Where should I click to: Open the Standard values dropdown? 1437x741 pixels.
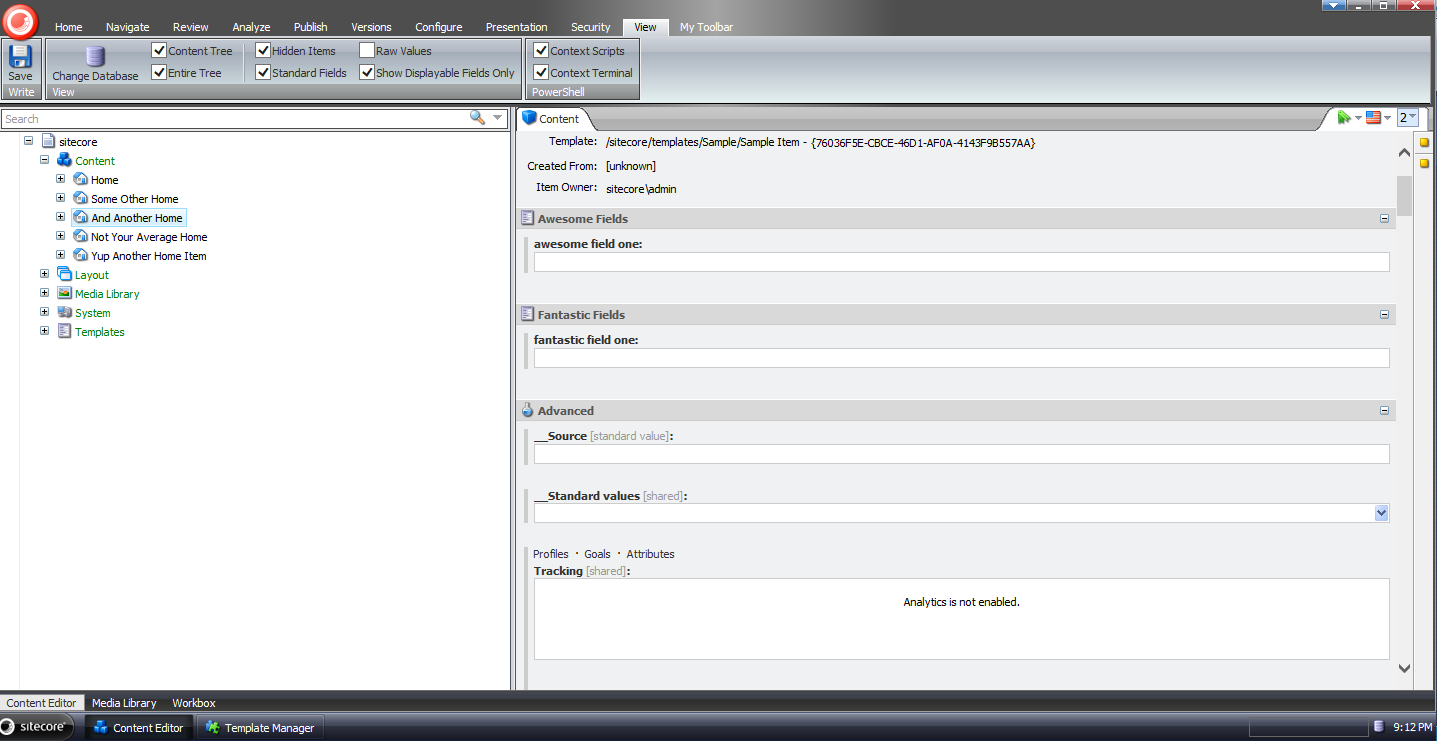pyautogui.click(x=1381, y=513)
